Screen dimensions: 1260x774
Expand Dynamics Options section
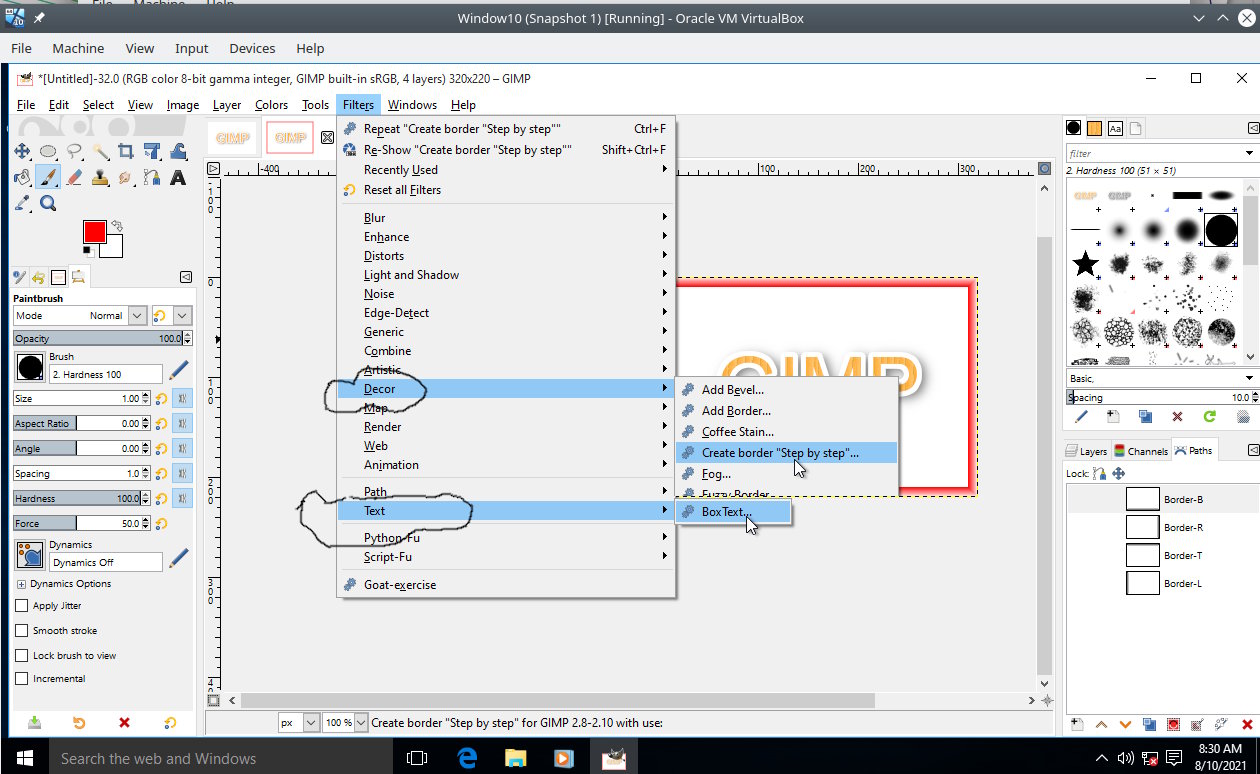(21, 584)
